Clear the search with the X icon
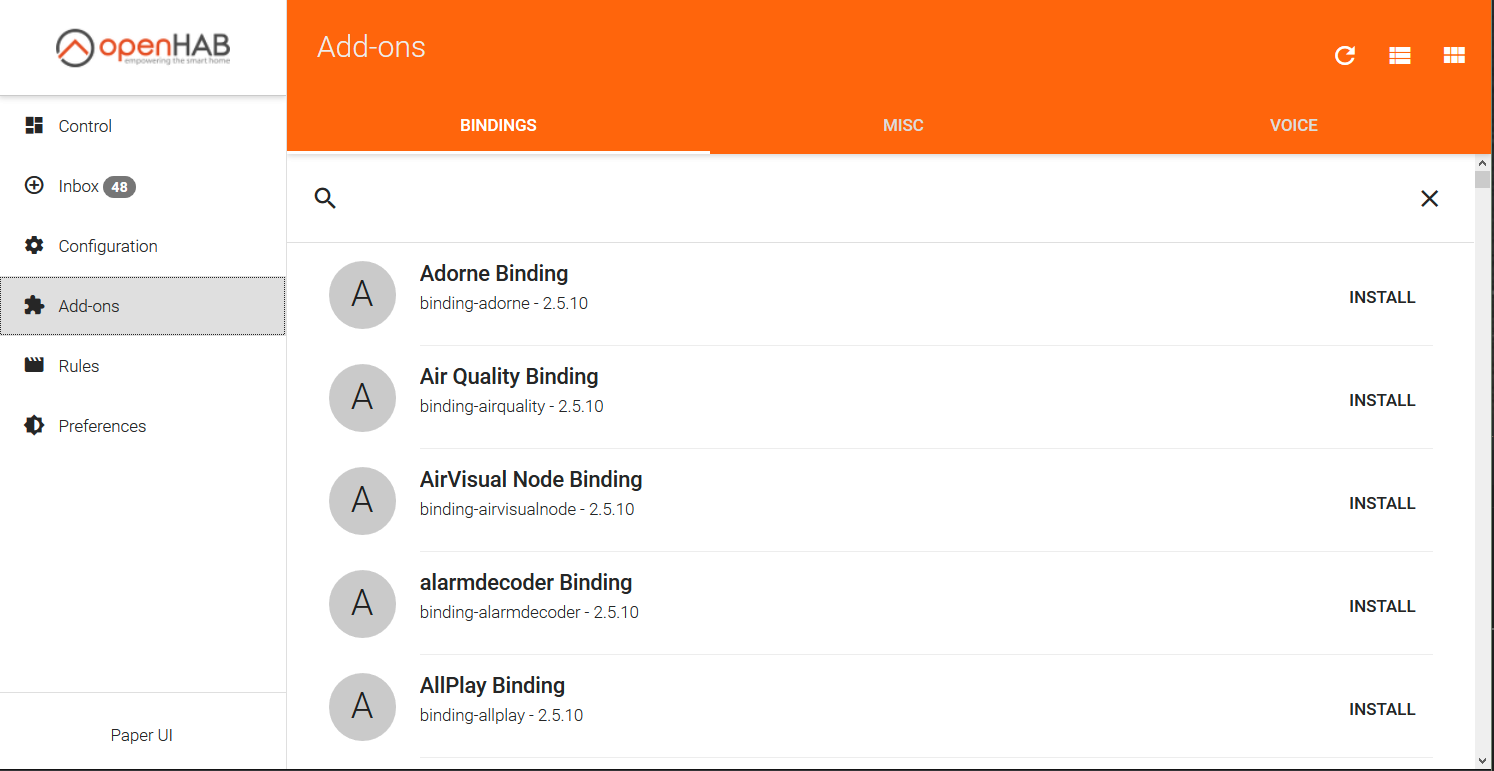 tap(1430, 199)
